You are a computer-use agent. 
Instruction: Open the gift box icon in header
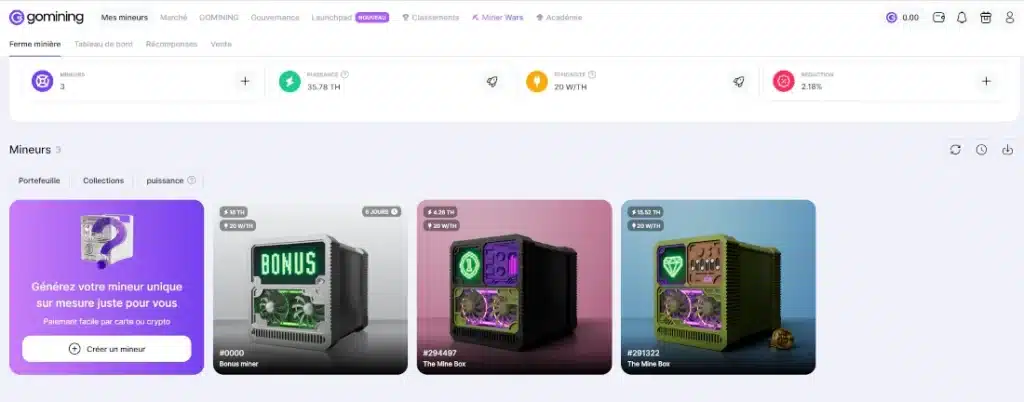tap(985, 18)
